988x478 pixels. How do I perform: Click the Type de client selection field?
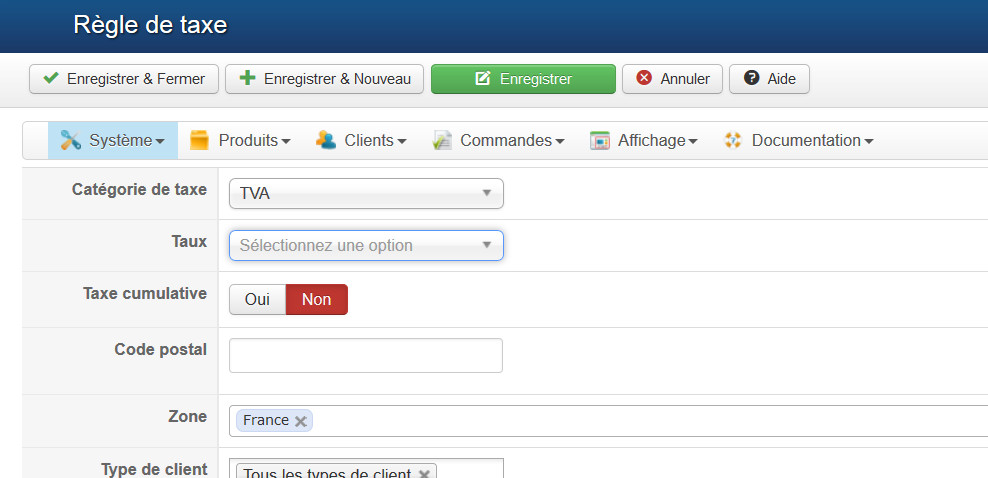click(366, 469)
